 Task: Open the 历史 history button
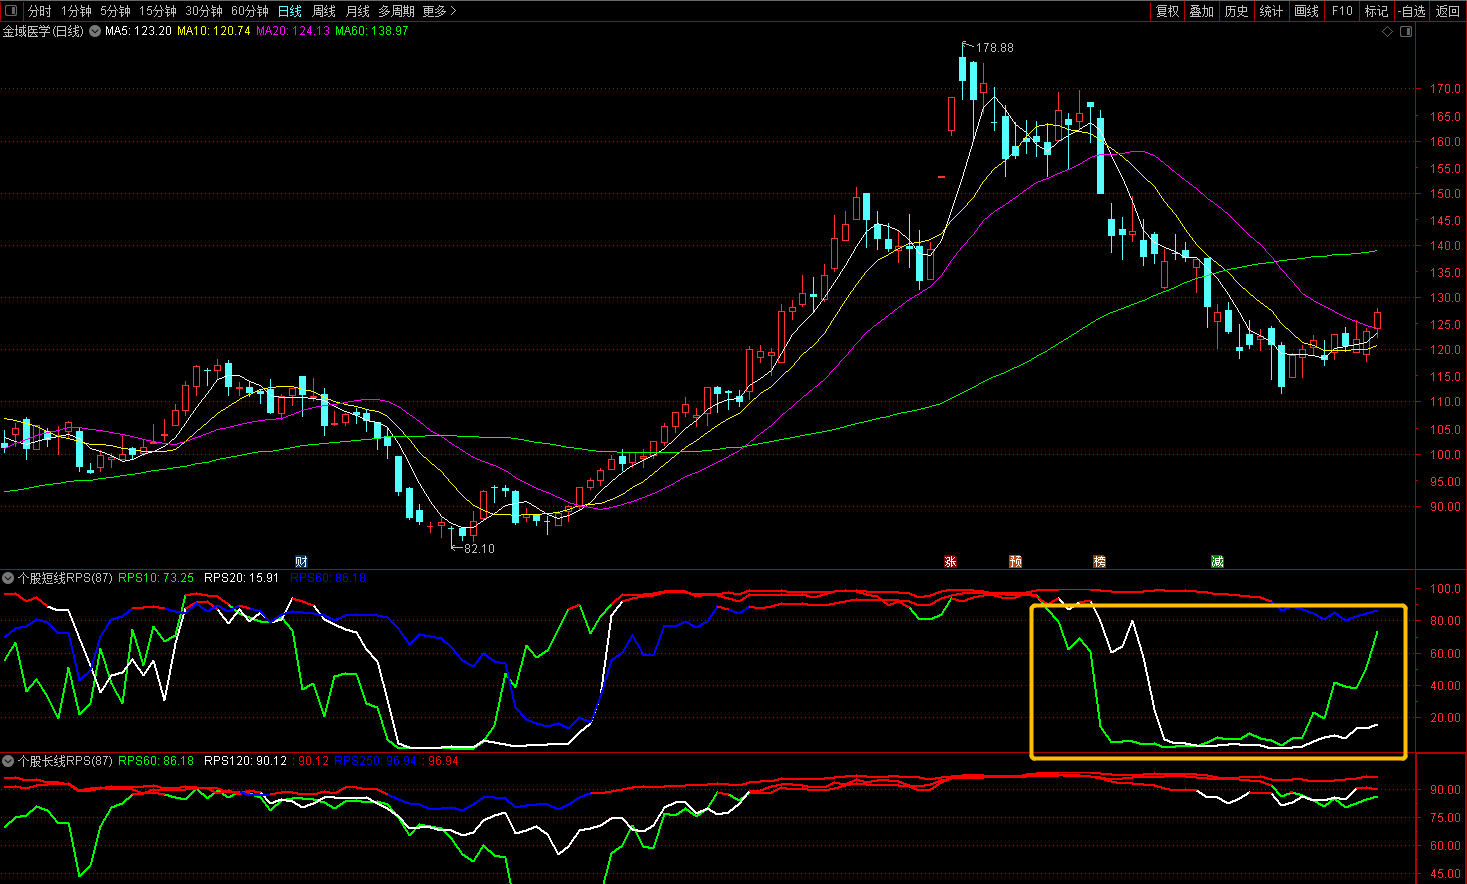pos(1236,11)
